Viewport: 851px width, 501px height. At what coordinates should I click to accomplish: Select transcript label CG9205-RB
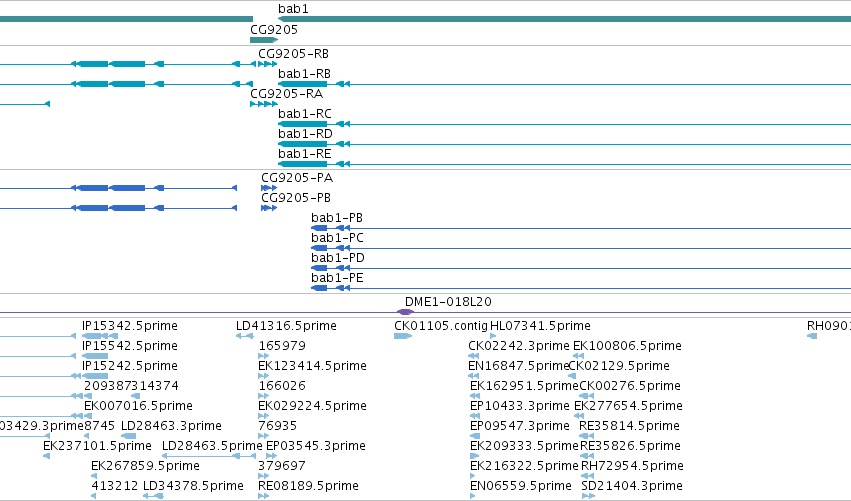click(x=294, y=54)
